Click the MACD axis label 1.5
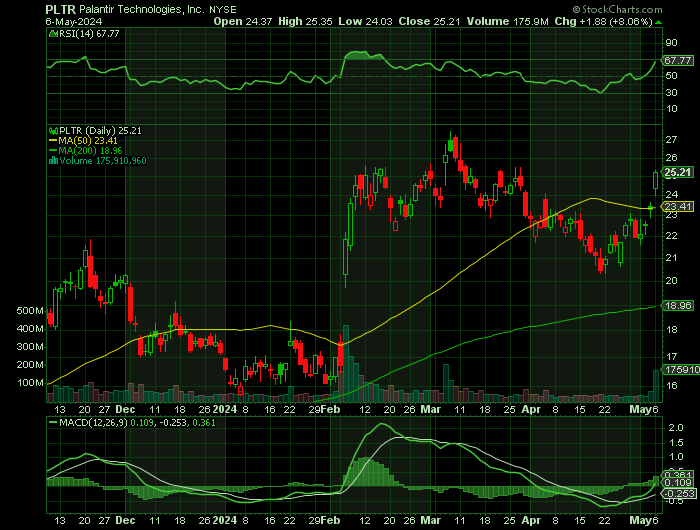Screen dimensions: 700x530 click(676, 443)
